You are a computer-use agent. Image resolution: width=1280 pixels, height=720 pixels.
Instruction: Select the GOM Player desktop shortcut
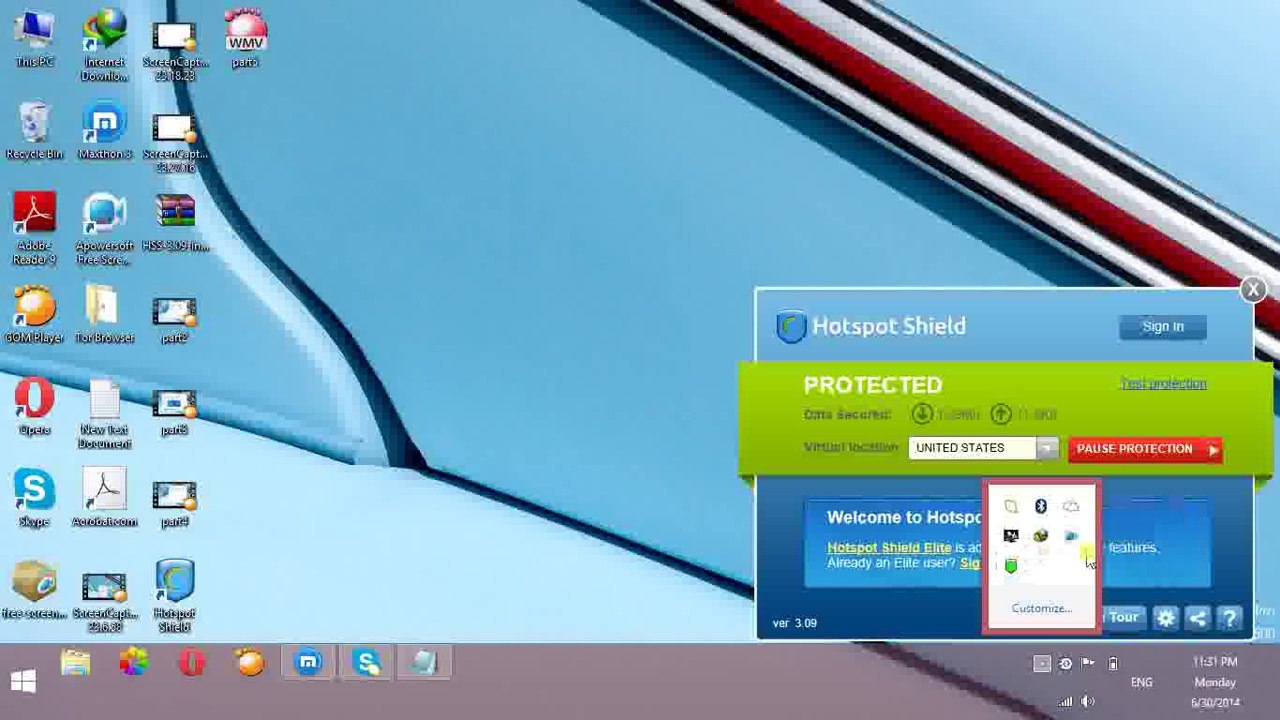(x=34, y=315)
